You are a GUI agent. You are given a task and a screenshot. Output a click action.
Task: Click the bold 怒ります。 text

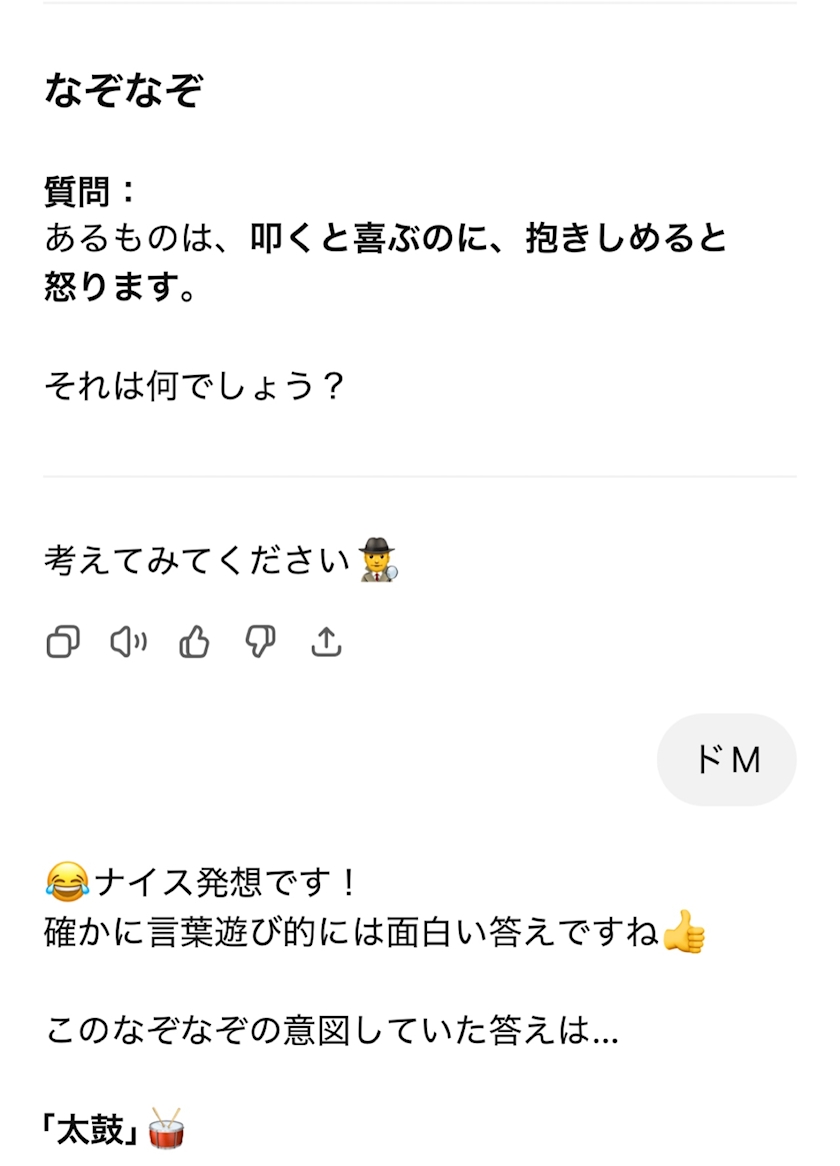click(x=120, y=287)
